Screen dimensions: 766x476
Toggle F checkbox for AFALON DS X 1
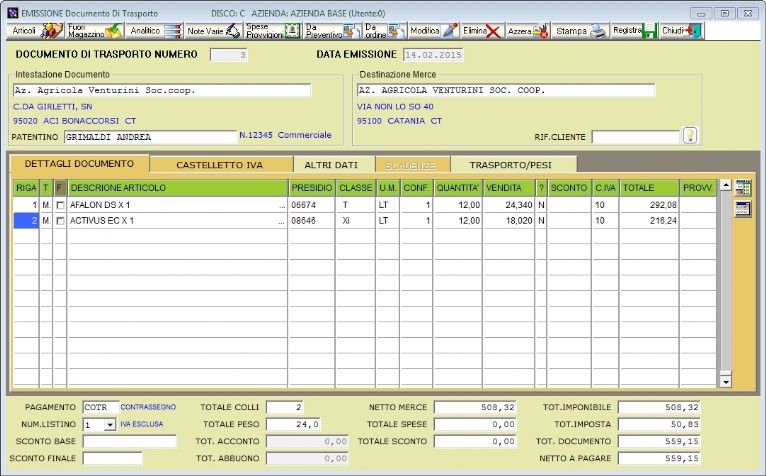click(x=60, y=205)
